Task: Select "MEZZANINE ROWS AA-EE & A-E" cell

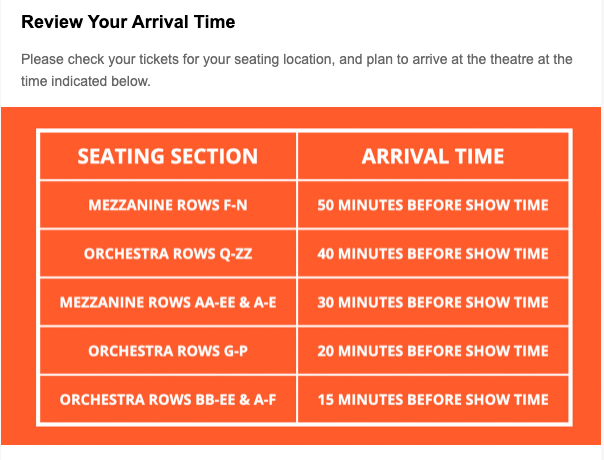Action: pos(168,302)
